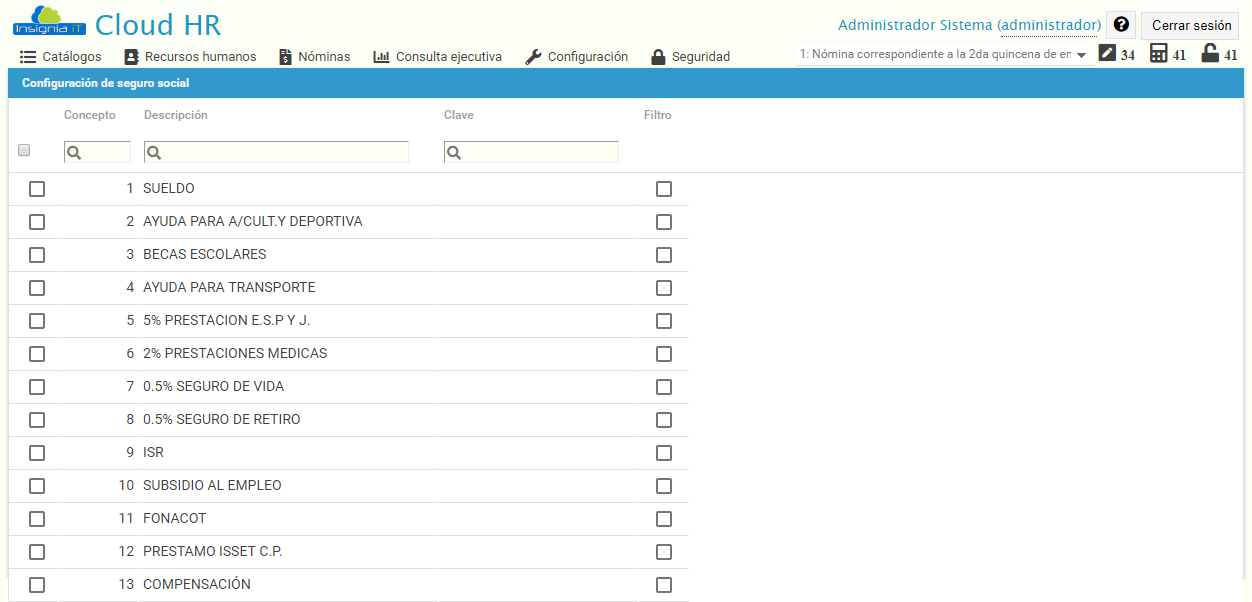Image resolution: width=1252 pixels, height=602 pixels.
Task: Enable the Filtro checkbox for ISR
Action: (663, 453)
